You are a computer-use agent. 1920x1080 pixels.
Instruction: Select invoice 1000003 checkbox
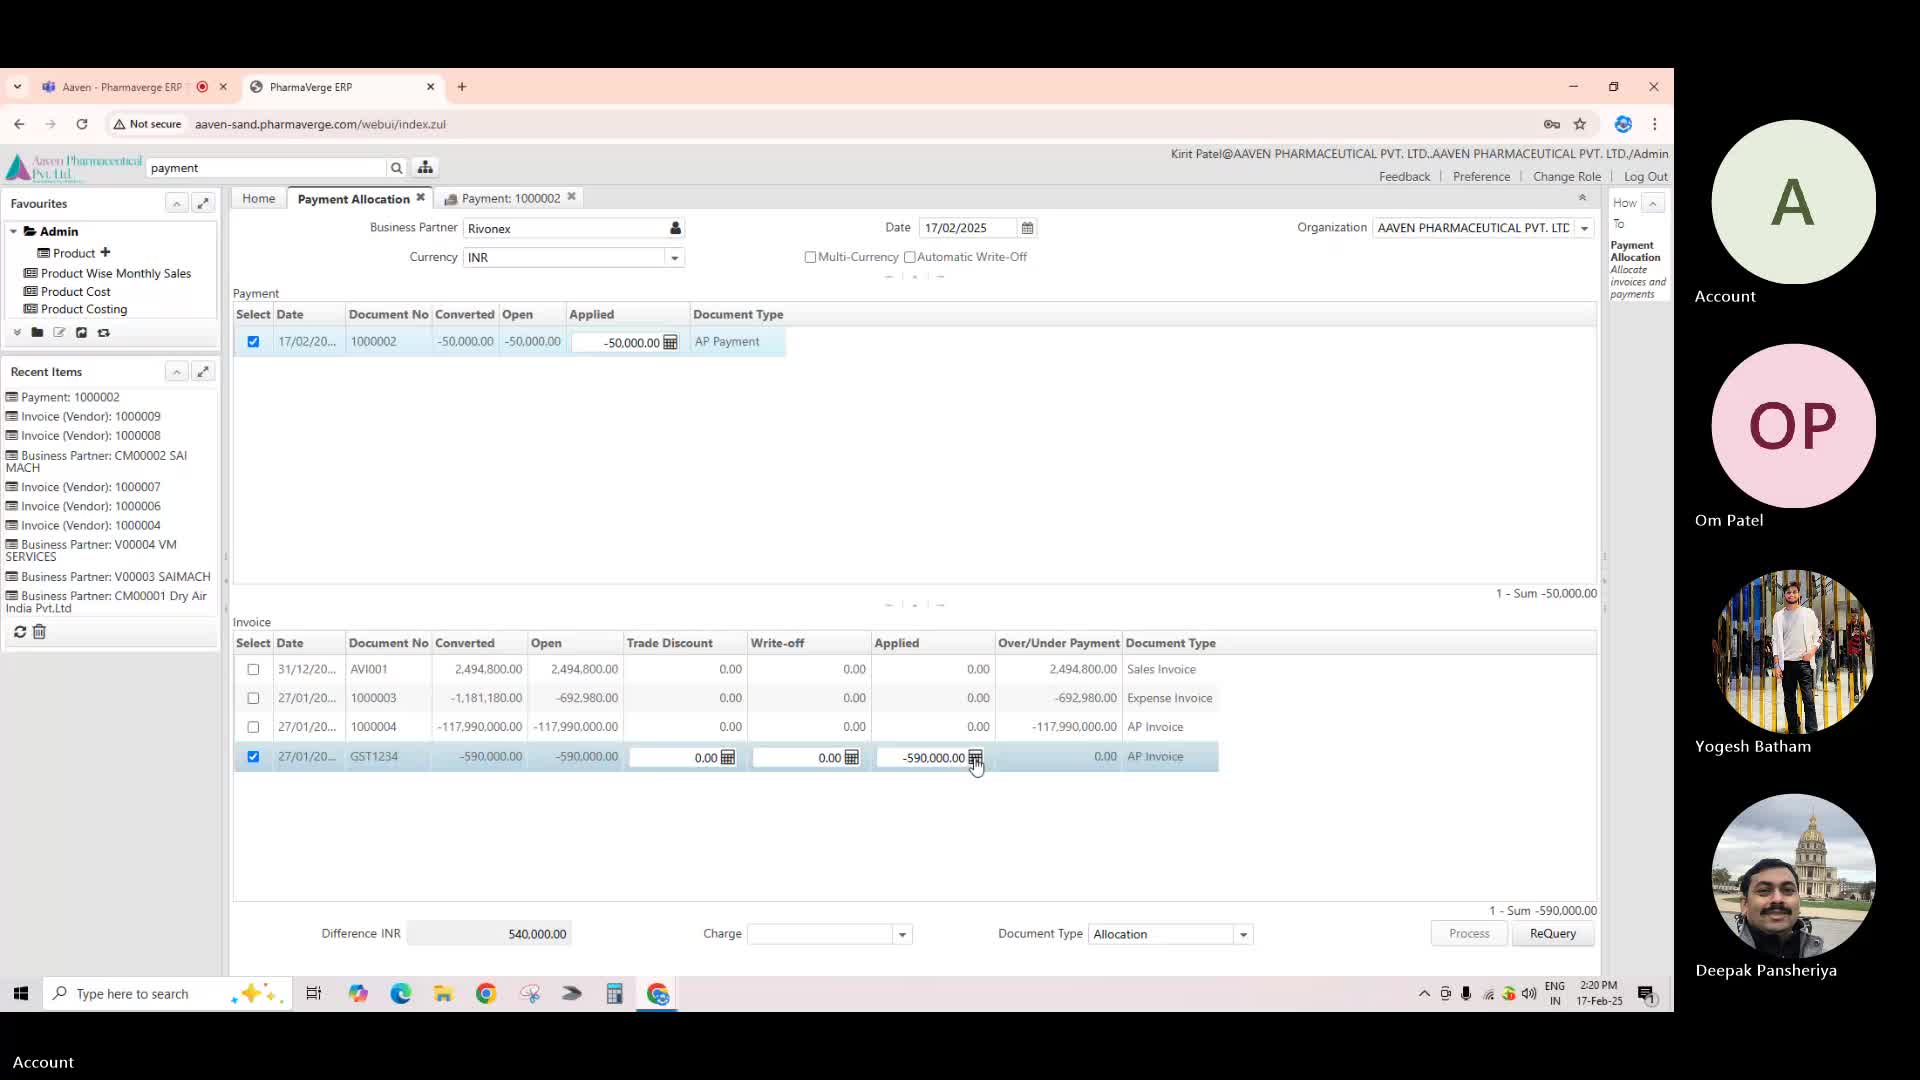pos(253,698)
